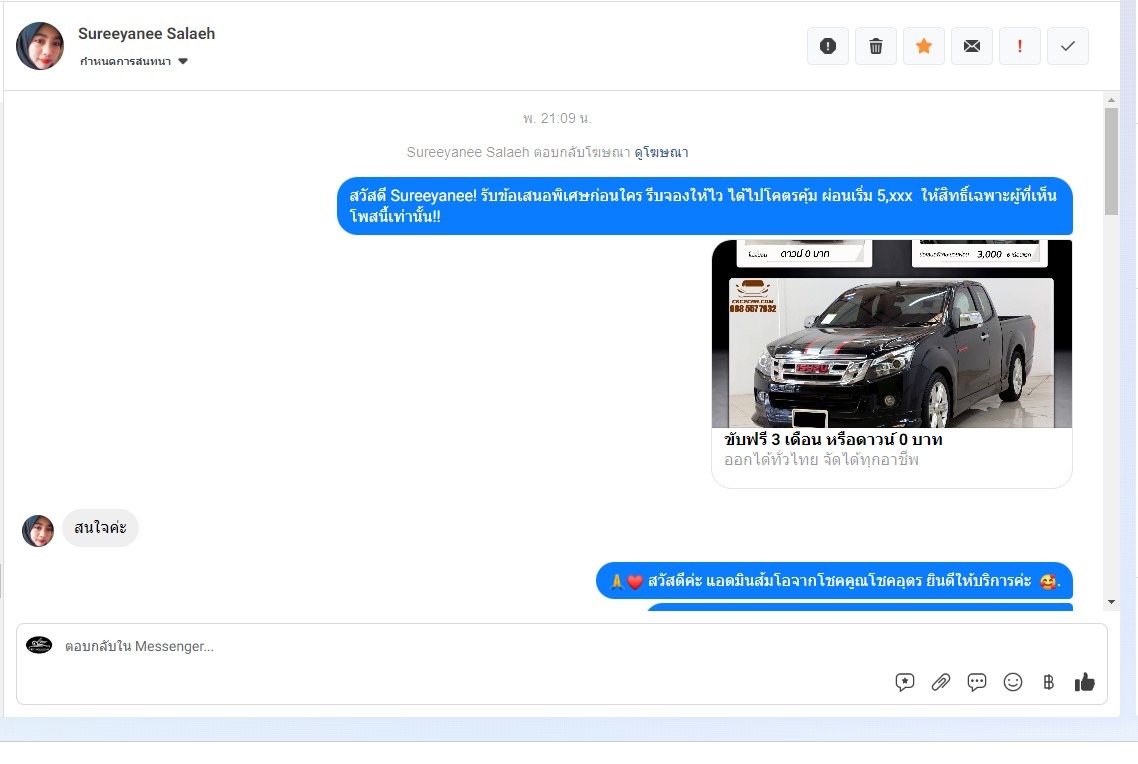Click Sureeyanee's header profile picture
Viewport: 1138px width, 764px height.
[x=40, y=46]
